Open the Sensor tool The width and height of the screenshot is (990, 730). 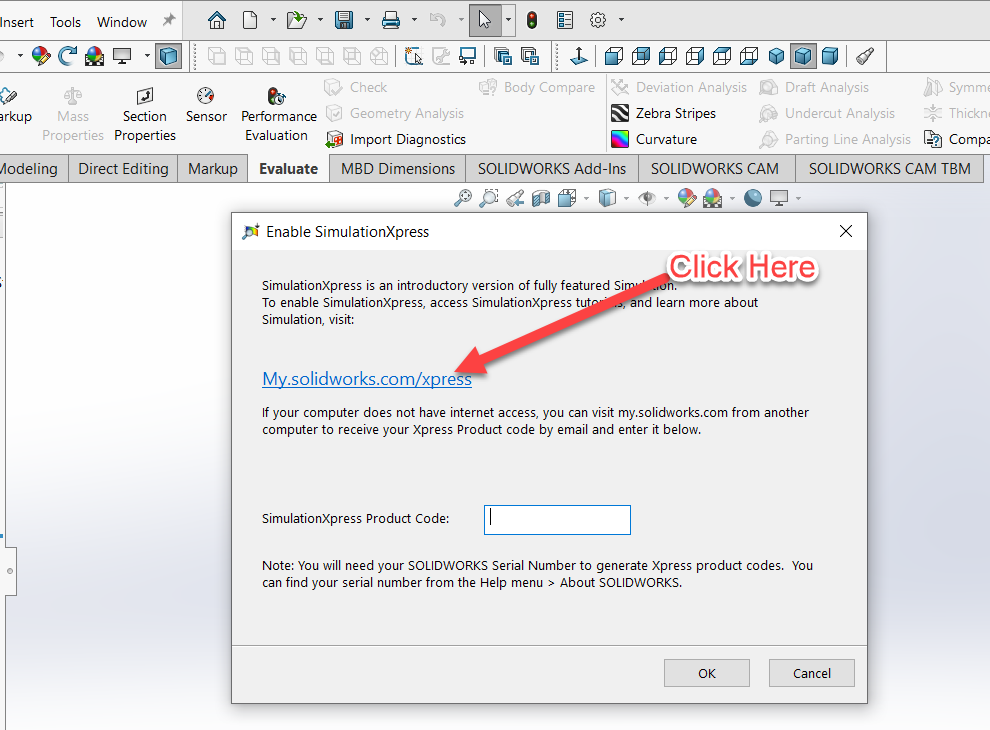click(x=206, y=103)
